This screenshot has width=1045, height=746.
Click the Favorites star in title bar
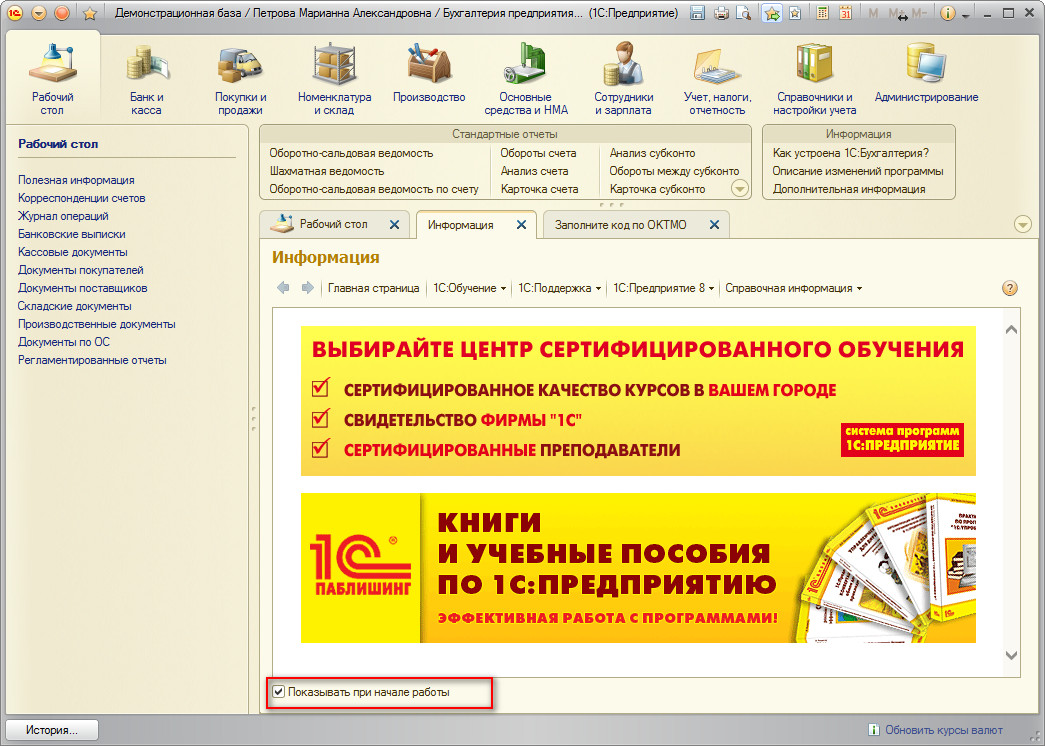pos(89,13)
